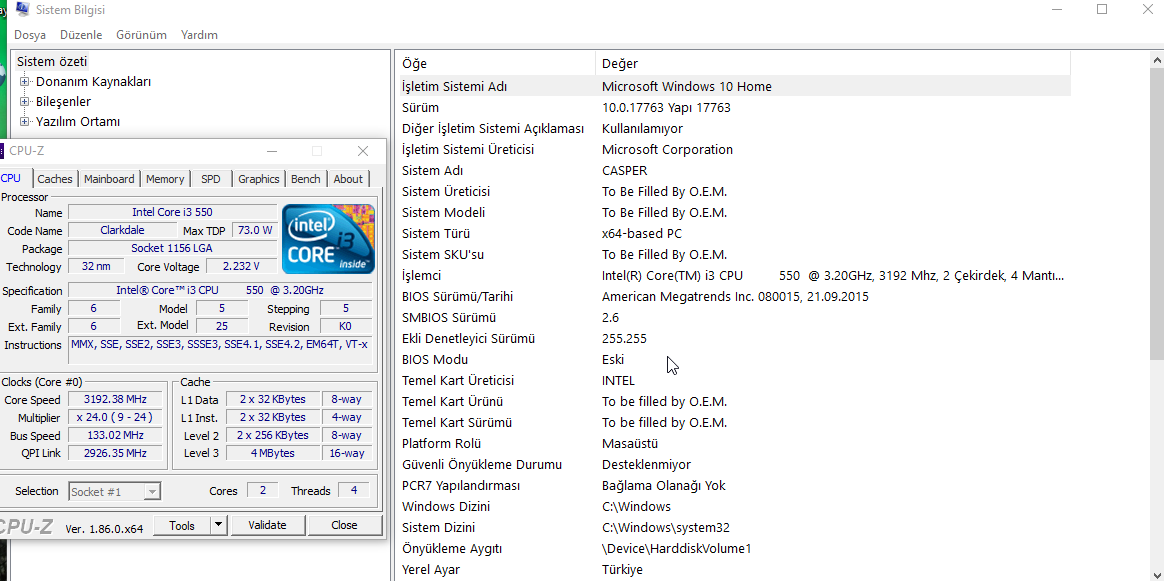Switch to CPU-Z Graphics tab
The width and height of the screenshot is (1164, 581).
pyautogui.click(x=258, y=179)
